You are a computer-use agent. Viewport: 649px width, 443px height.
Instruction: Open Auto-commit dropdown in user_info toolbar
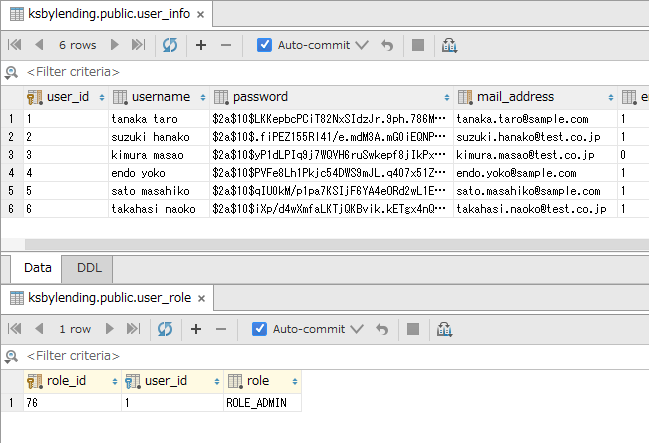pos(362,45)
